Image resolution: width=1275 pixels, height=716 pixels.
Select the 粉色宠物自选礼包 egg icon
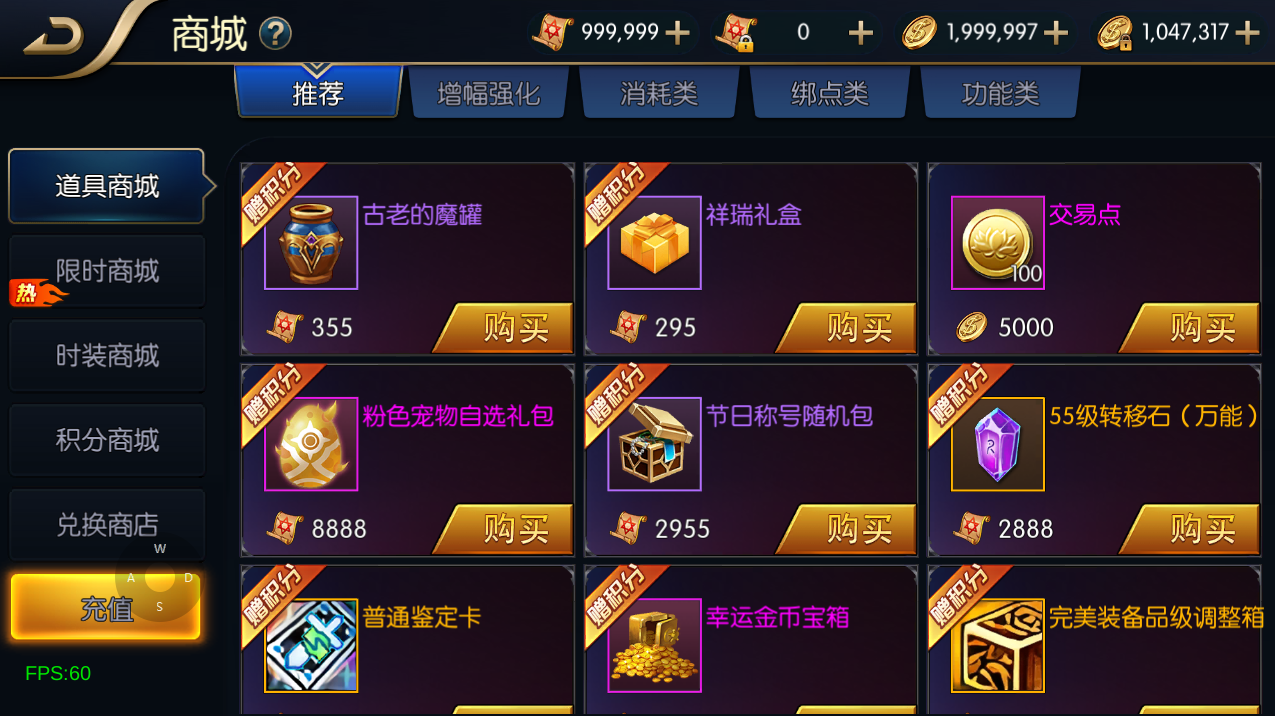click(311, 444)
